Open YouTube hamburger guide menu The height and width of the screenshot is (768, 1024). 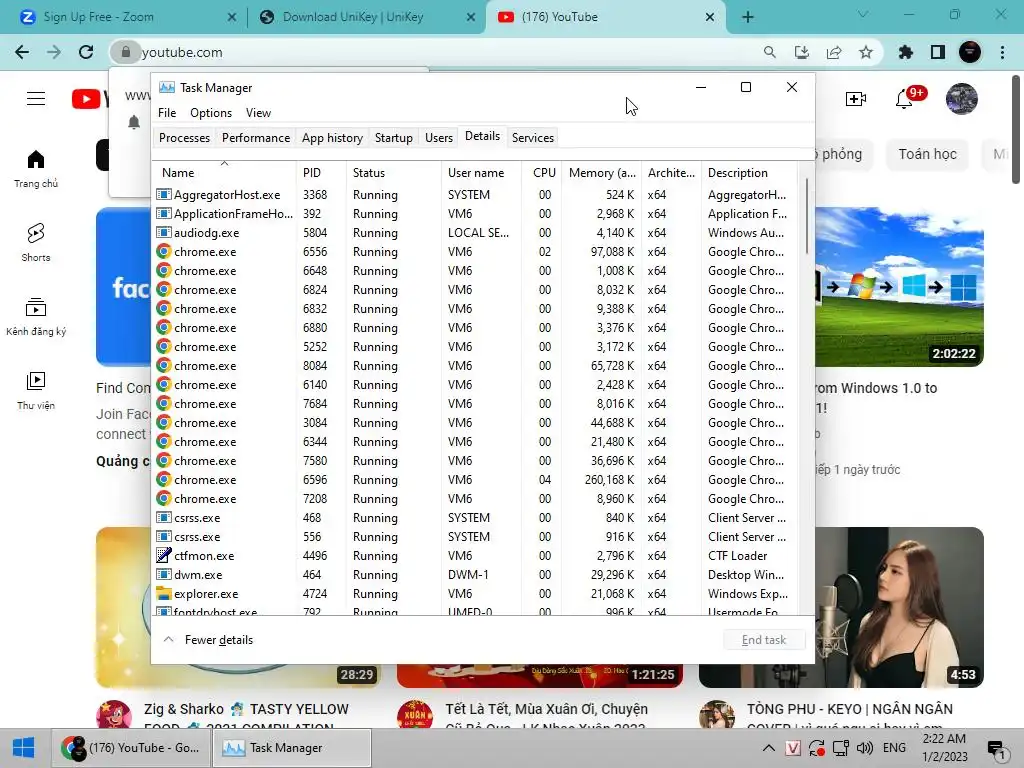(x=36, y=99)
